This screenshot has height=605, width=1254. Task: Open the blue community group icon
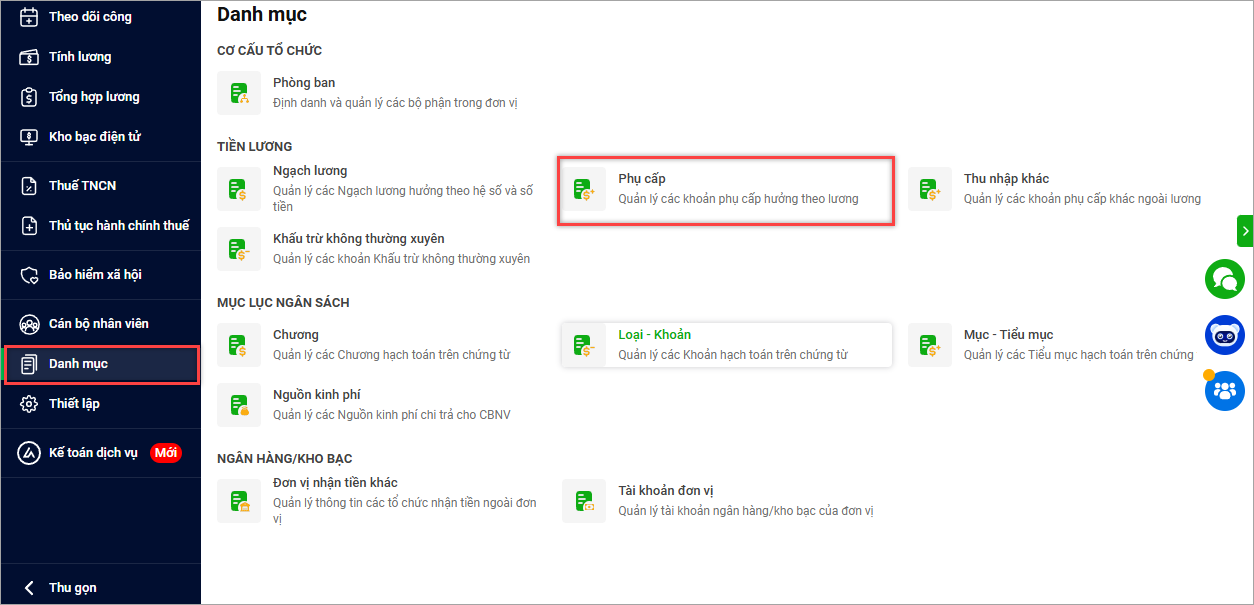point(1224,391)
